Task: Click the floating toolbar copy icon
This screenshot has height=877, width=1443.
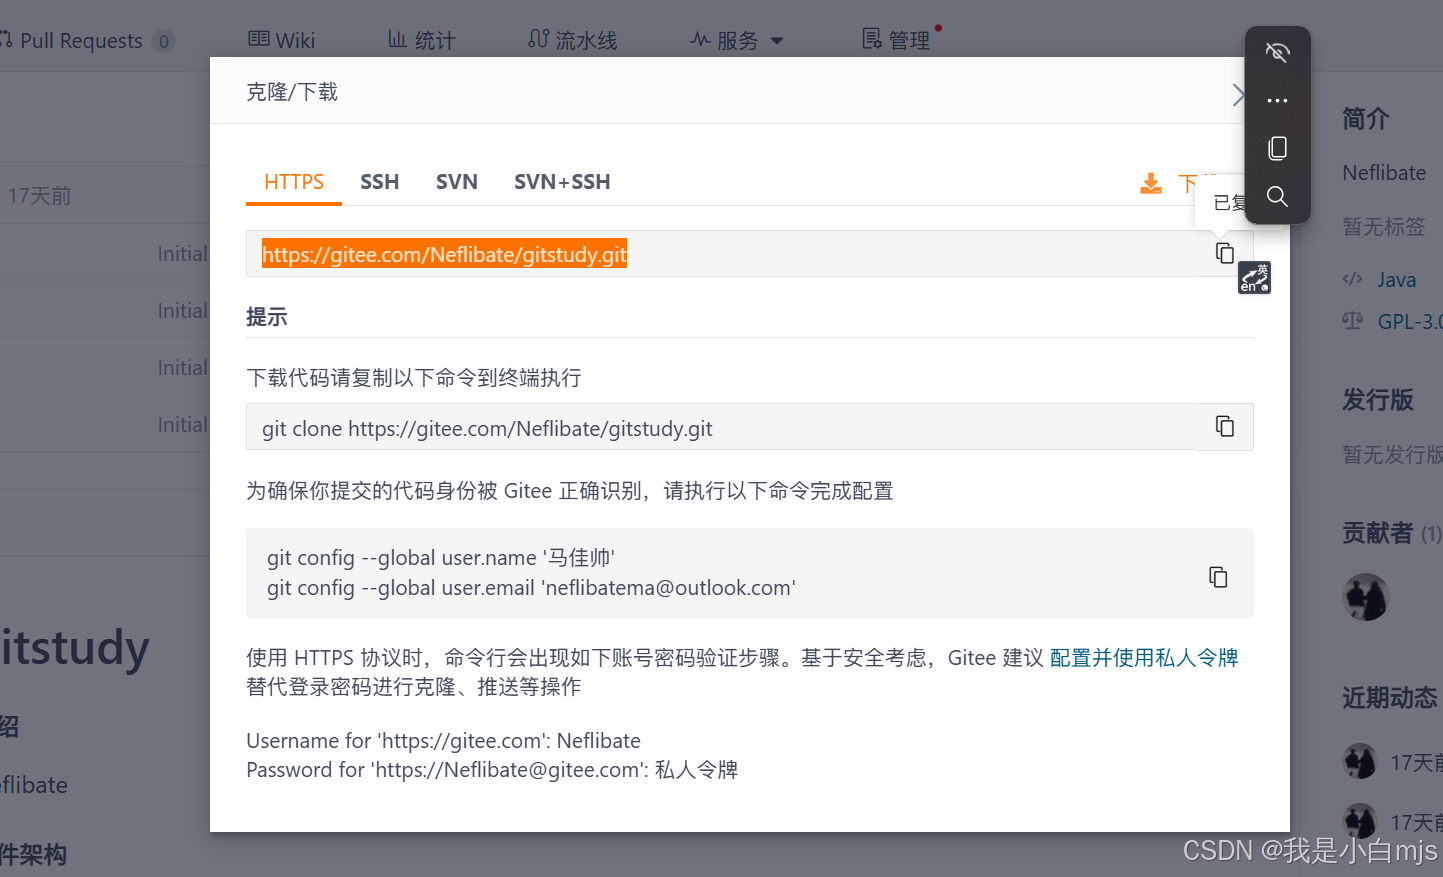Action: tap(1277, 148)
